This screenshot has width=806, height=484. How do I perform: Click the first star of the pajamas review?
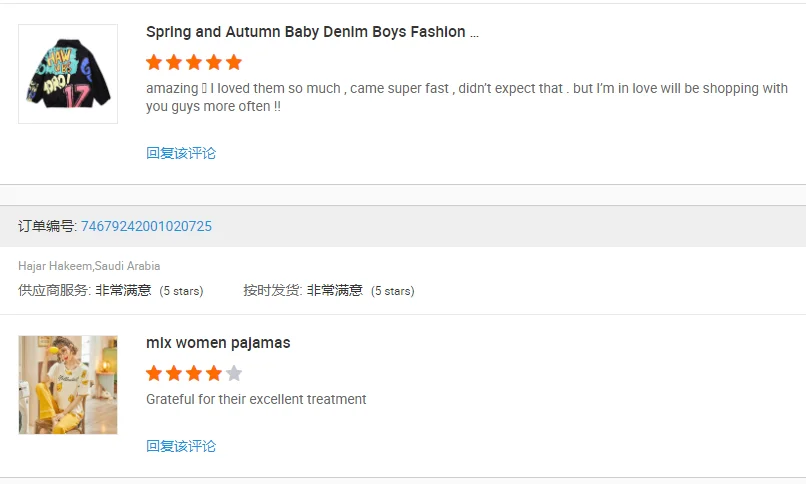[154, 373]
